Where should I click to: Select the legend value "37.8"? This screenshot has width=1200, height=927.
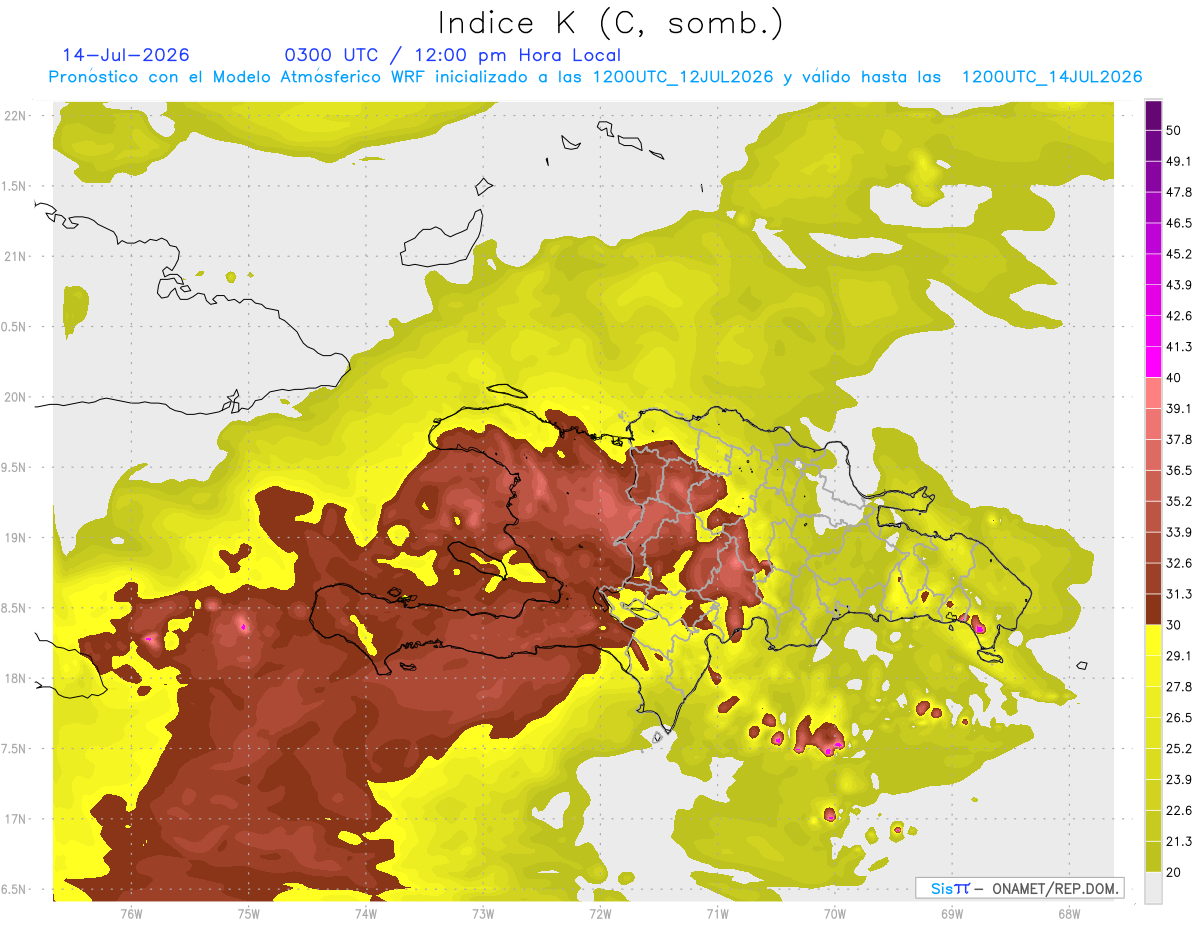(x=1178, y=439)
